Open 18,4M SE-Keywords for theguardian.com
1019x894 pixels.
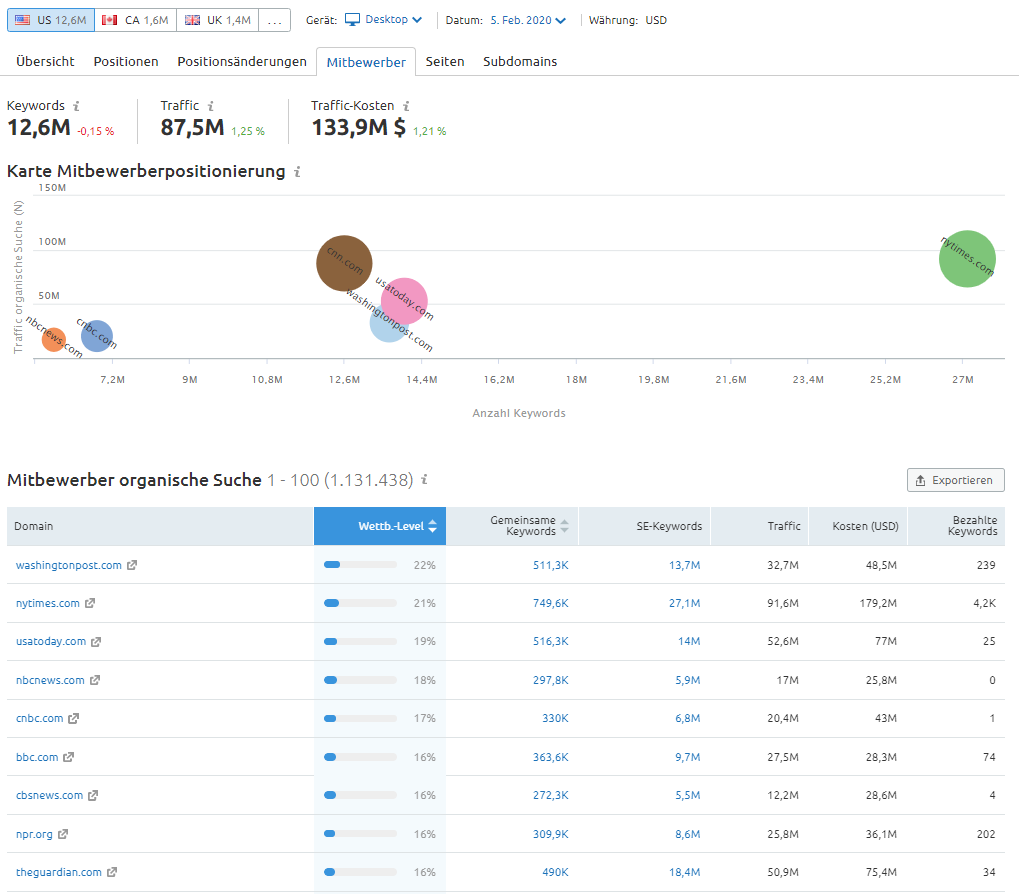pyautogui.click(x=684, y=872)
